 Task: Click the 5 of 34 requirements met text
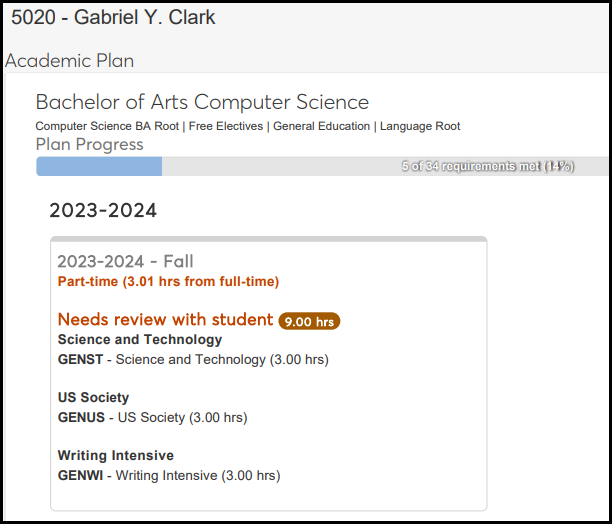coord(487,167)
